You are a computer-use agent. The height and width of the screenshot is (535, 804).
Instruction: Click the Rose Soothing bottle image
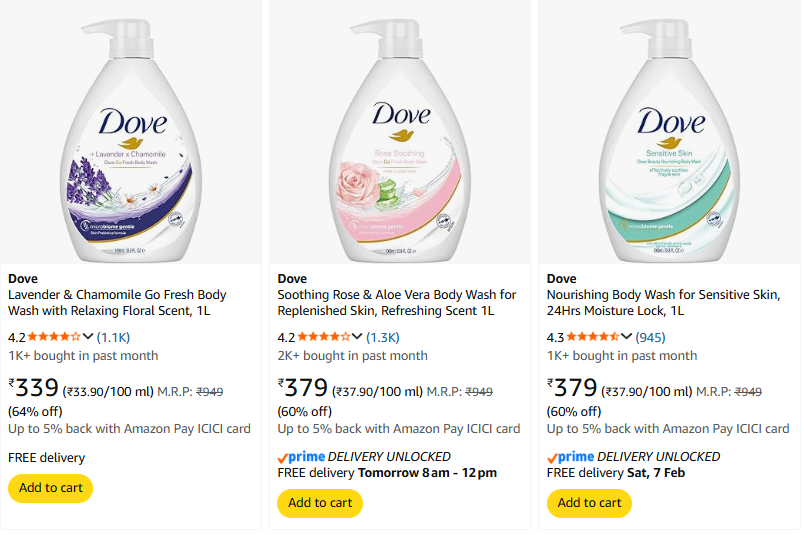(400, 133)
